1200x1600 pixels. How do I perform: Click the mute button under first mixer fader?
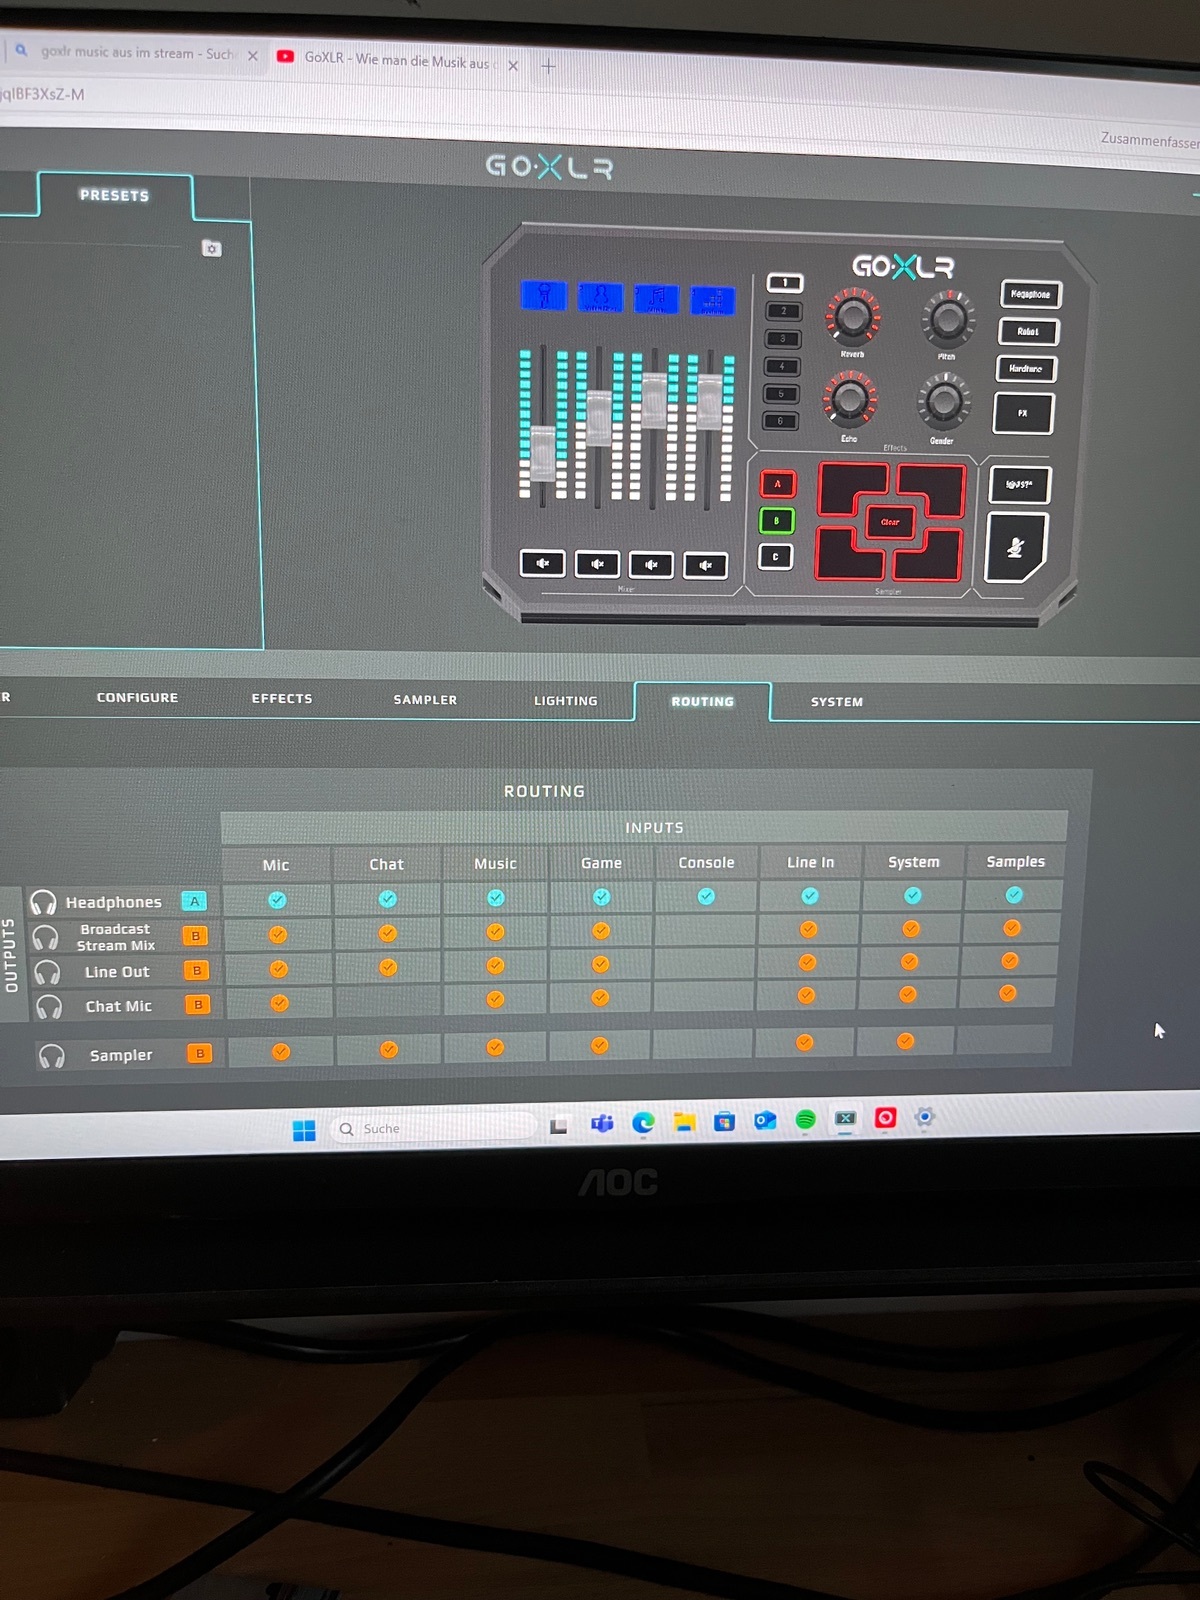pyautogui.click(x=542, y=563)
